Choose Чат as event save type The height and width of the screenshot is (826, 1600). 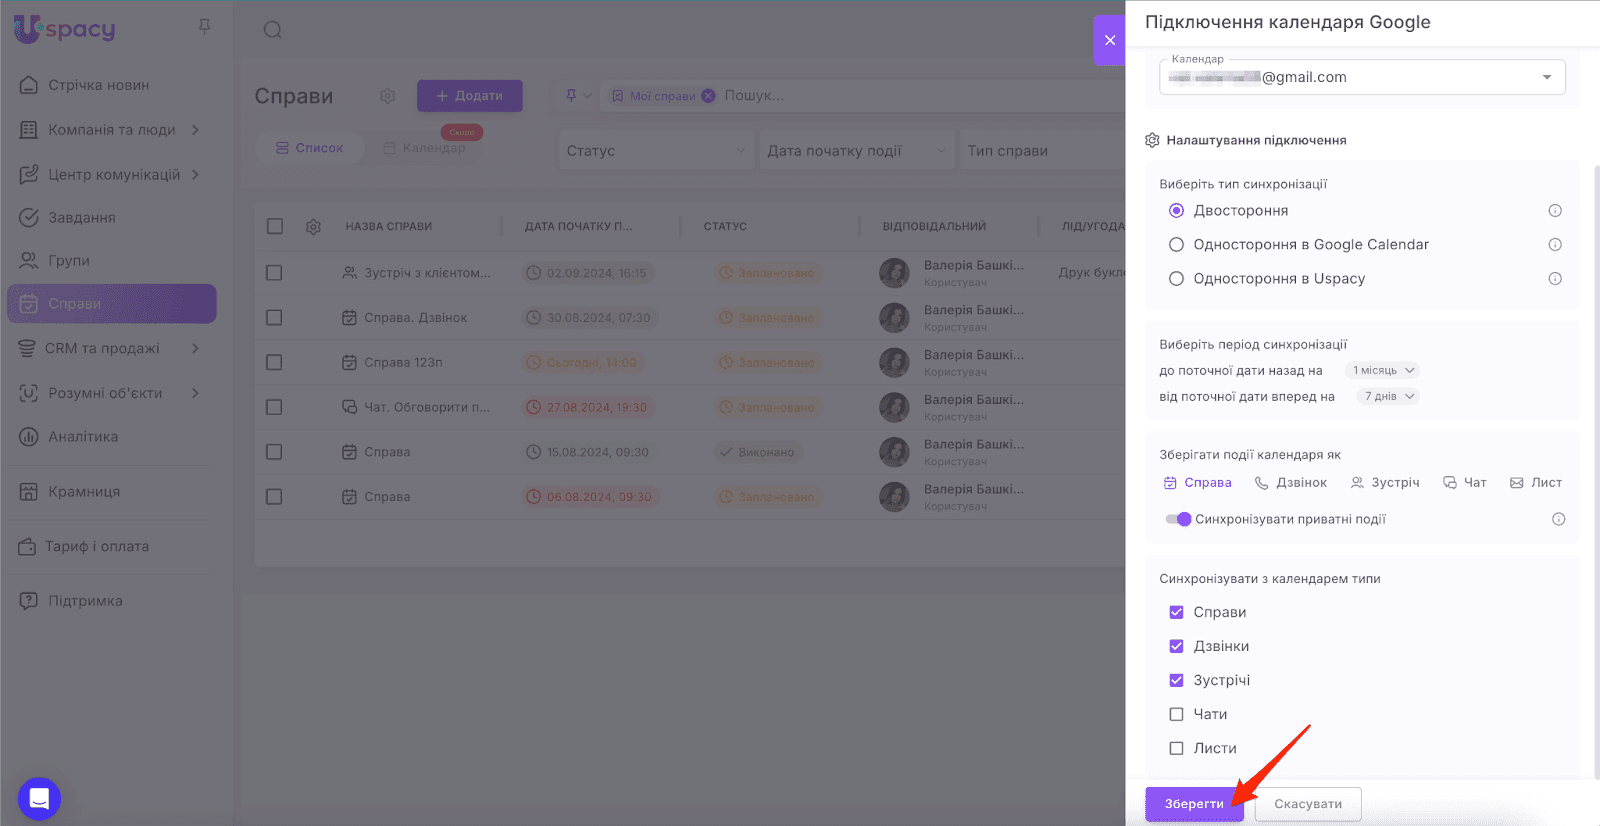tap(1465, 483)
